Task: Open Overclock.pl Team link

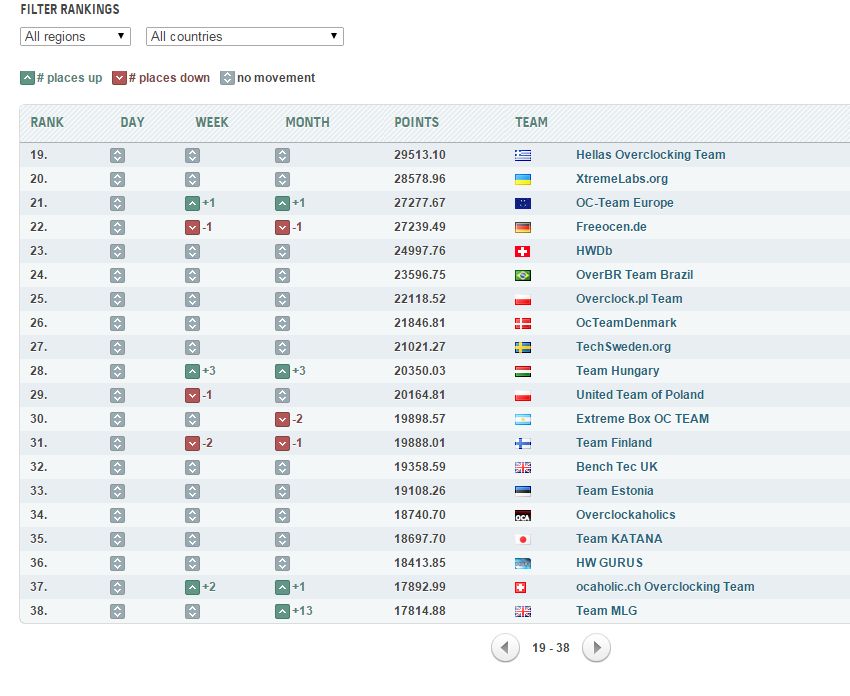Action: pos(629,299)
